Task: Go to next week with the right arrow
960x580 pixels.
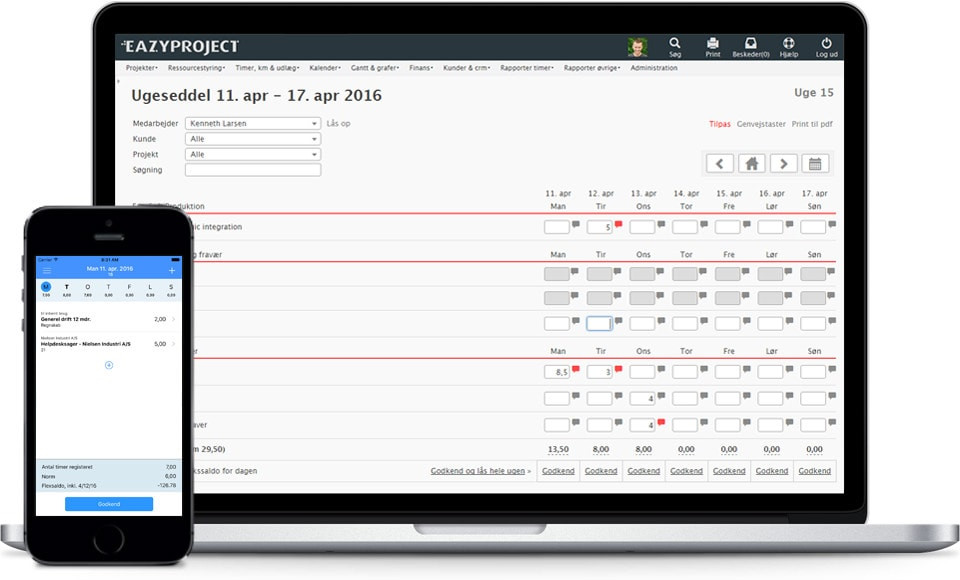Action: click(783, 163)
